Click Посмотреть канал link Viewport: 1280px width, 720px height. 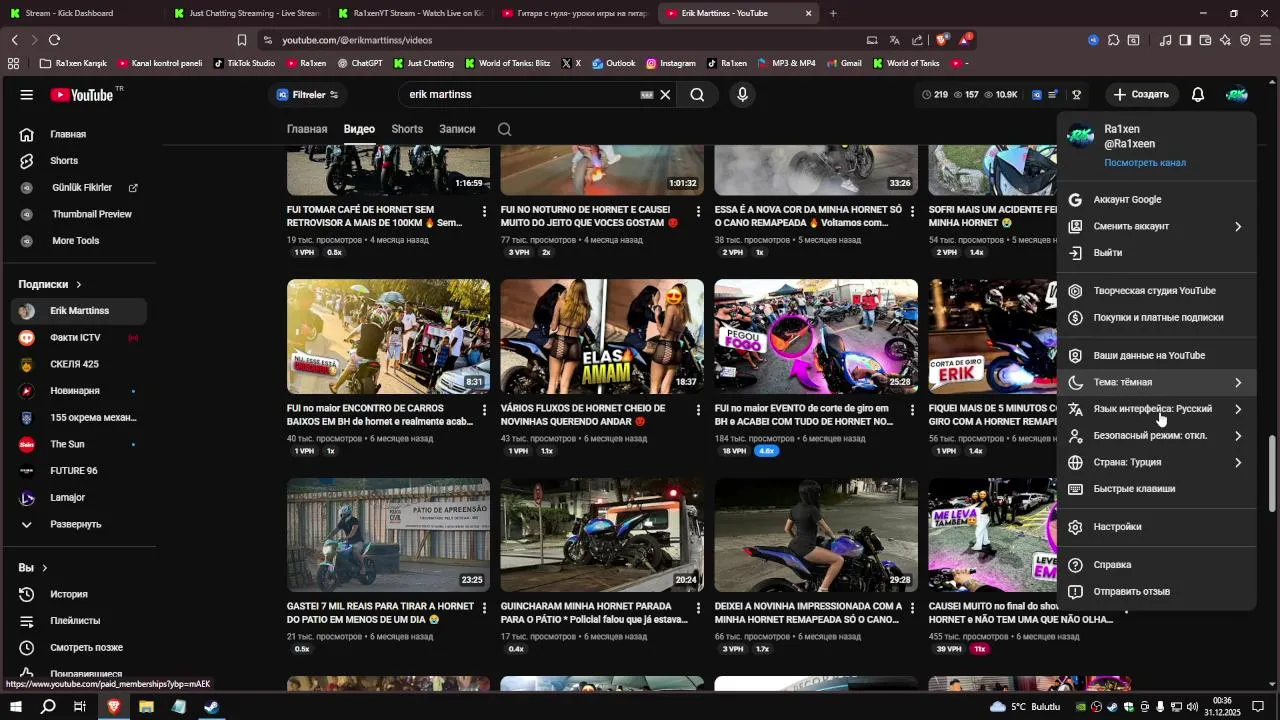point(1145,163)
